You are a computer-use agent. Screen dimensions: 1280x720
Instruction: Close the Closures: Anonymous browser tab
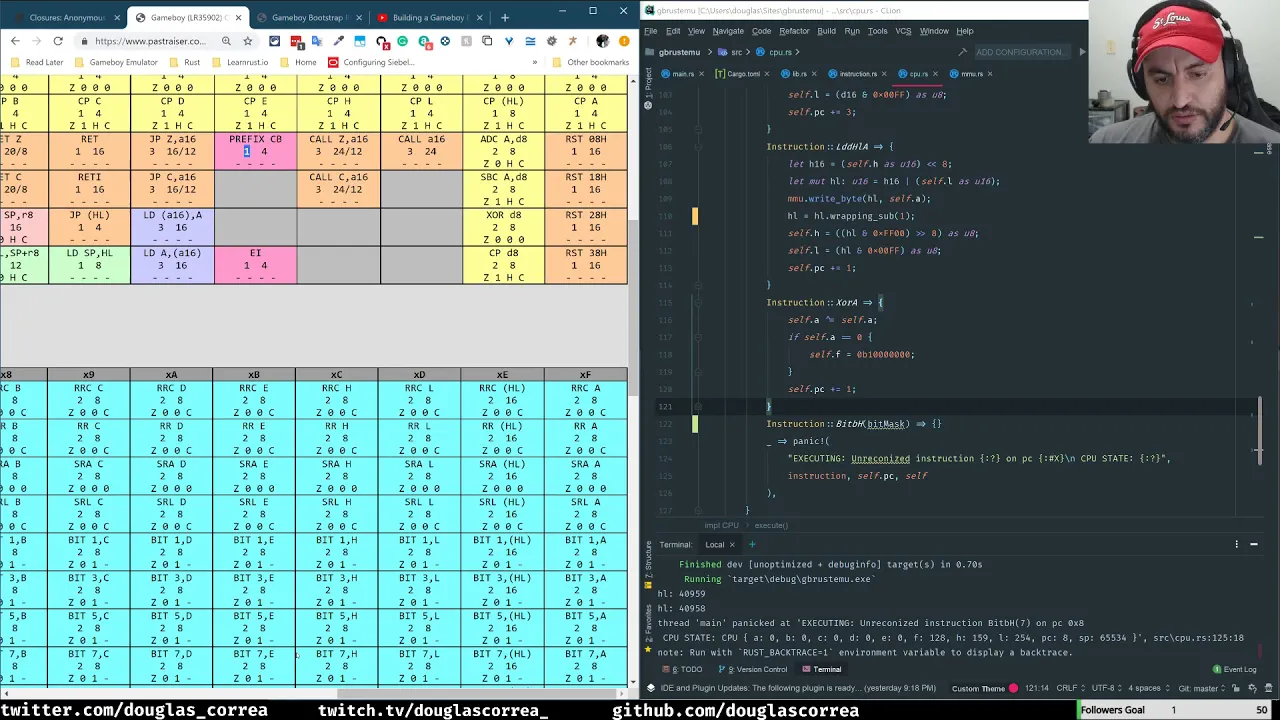[118, 17]
